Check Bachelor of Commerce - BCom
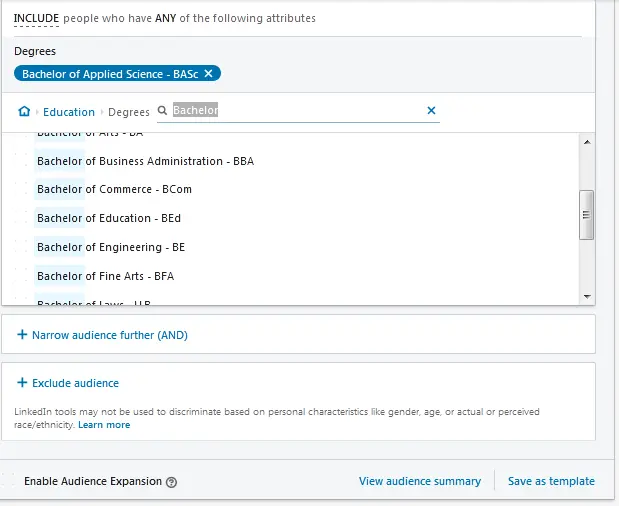Viewport: 619px width, 506px height. coord(113,189)
